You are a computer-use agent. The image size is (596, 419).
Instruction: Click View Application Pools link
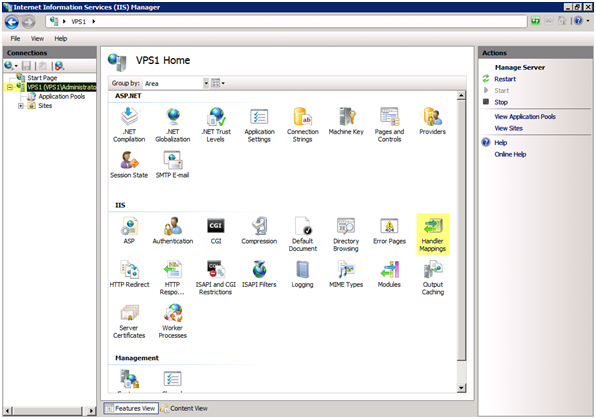tap(525, 117)
